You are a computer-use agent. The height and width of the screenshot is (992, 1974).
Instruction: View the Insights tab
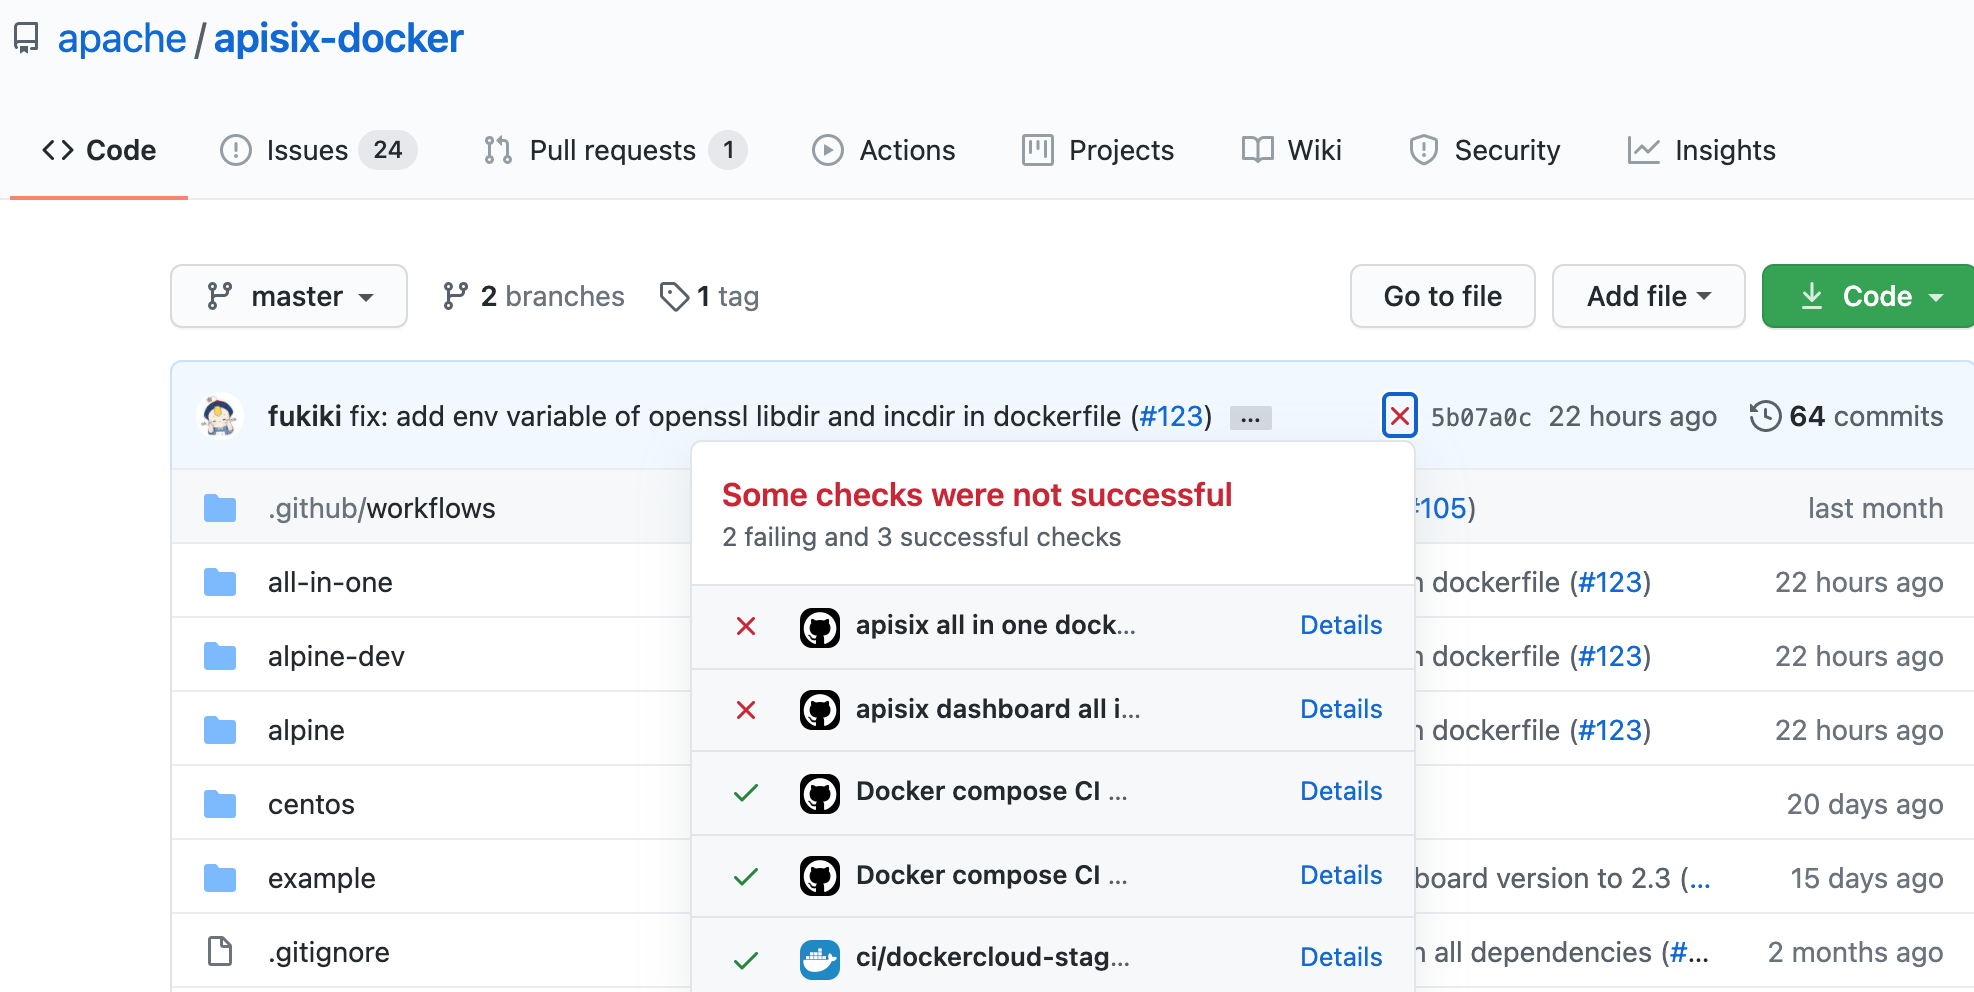tap(1701, 150)
